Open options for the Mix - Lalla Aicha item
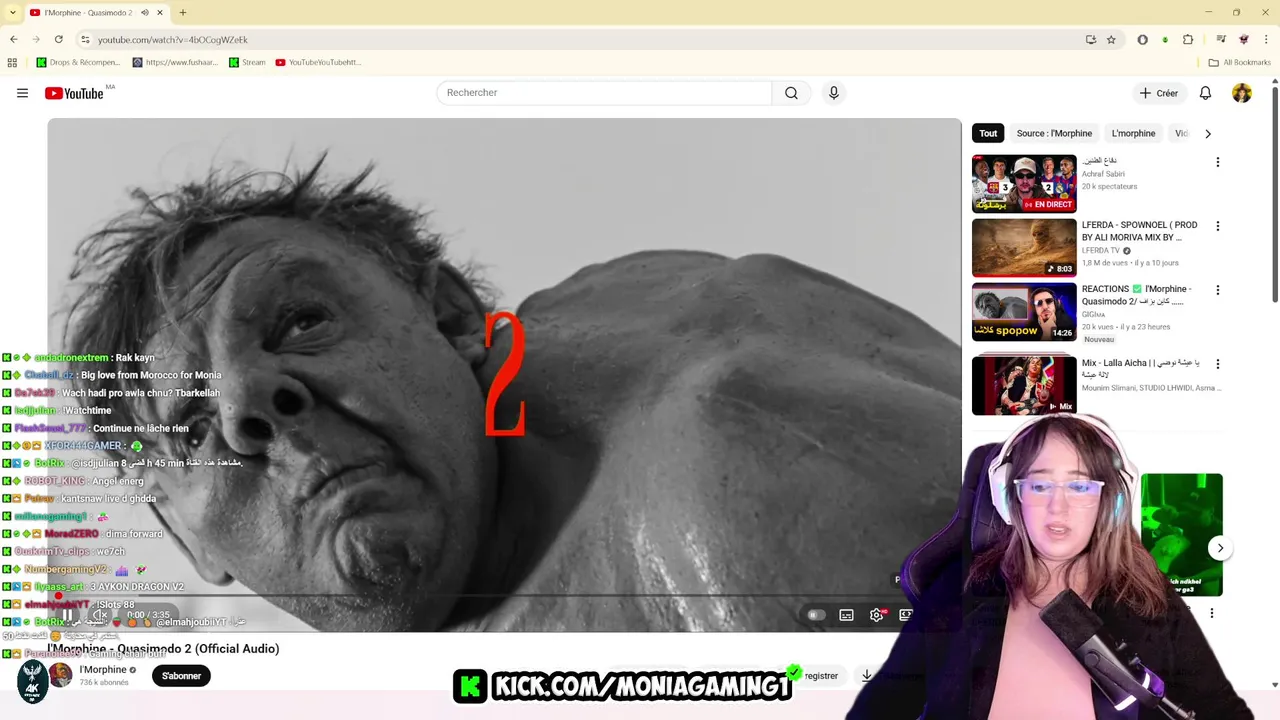The image size is (1280, 720). (x=1217, y=364)
